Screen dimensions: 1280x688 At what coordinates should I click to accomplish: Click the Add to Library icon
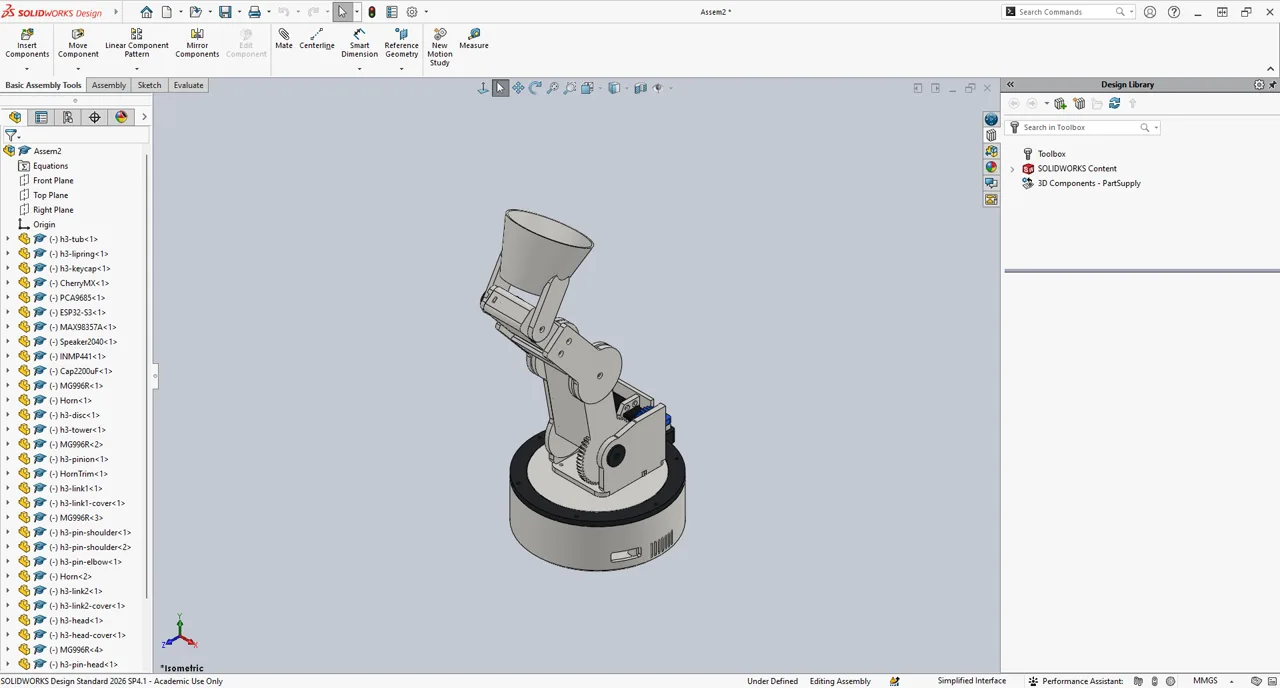pyautogui.click(x=1060, y=104)
